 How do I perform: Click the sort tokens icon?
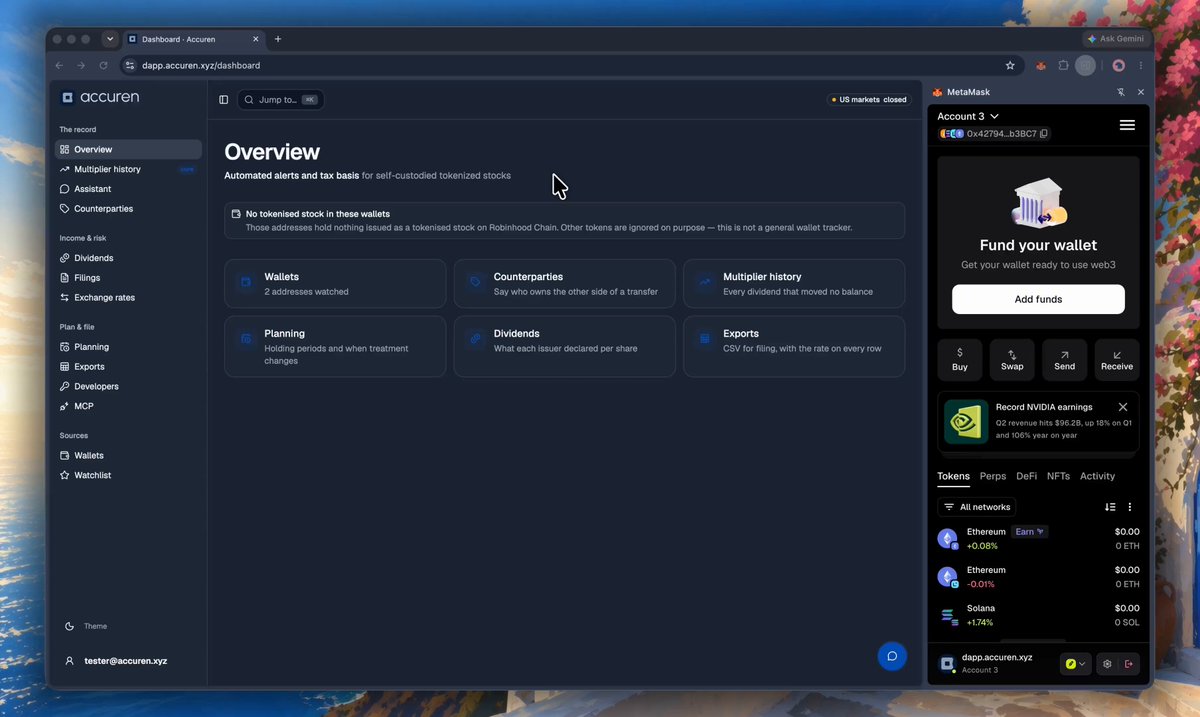(x=1110, y=507)
